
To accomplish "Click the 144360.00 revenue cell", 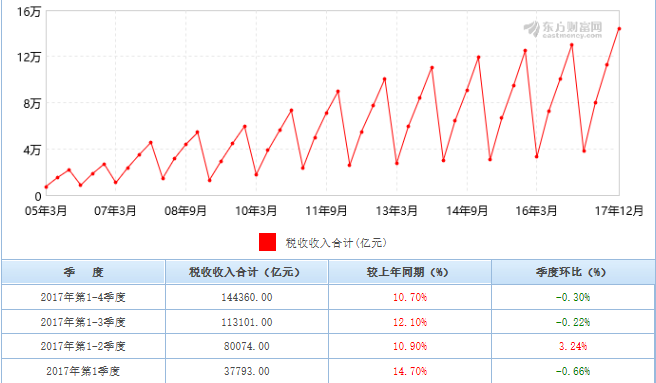I will click(x=246, y=297).
